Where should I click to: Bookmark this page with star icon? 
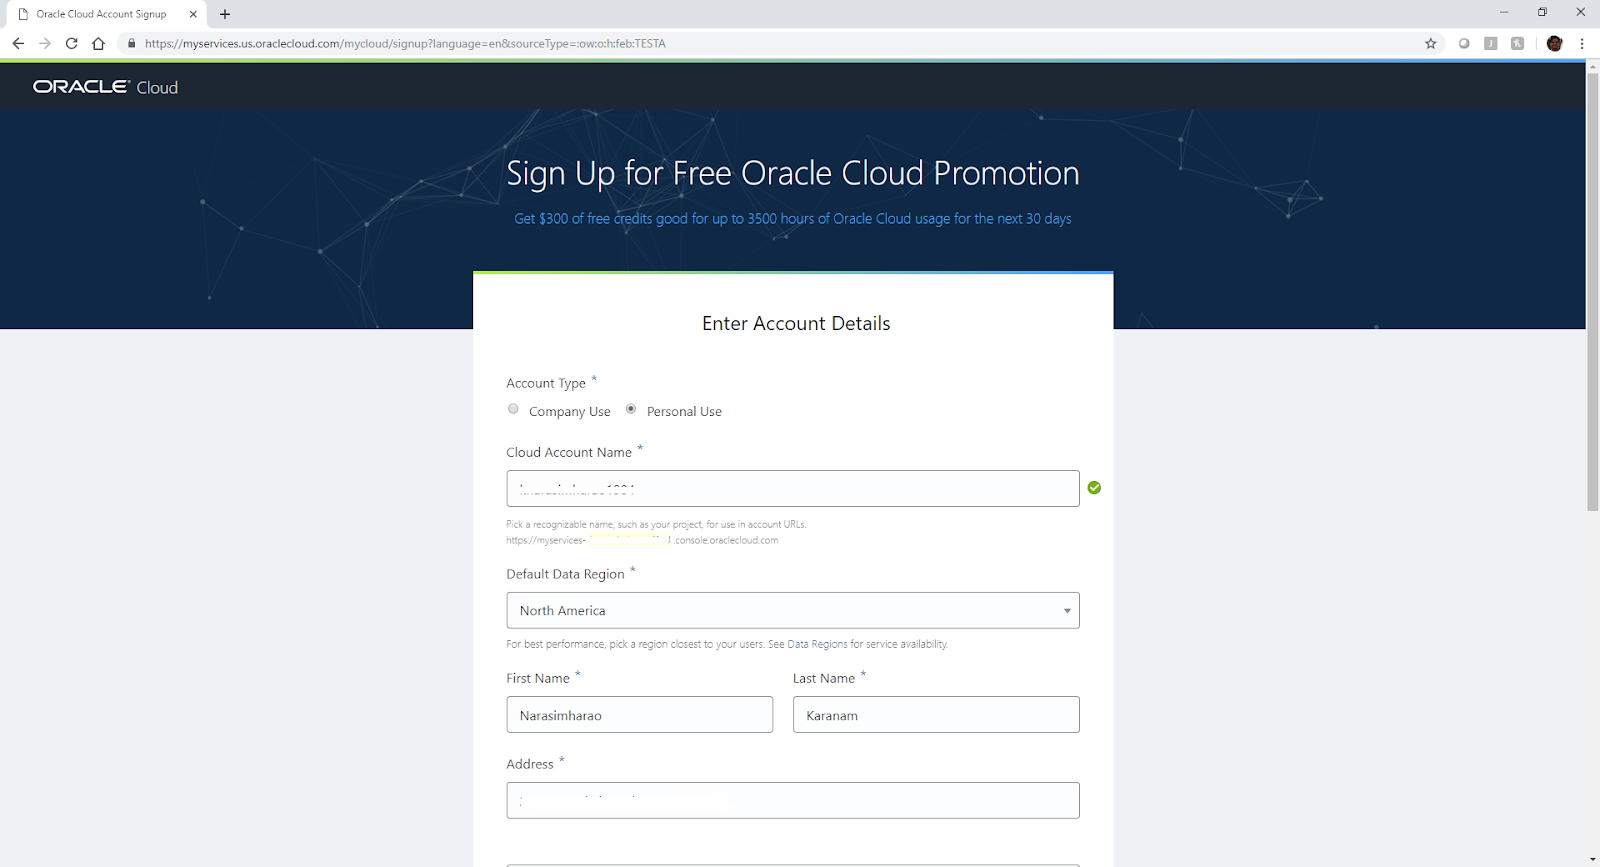(1431, 43)
